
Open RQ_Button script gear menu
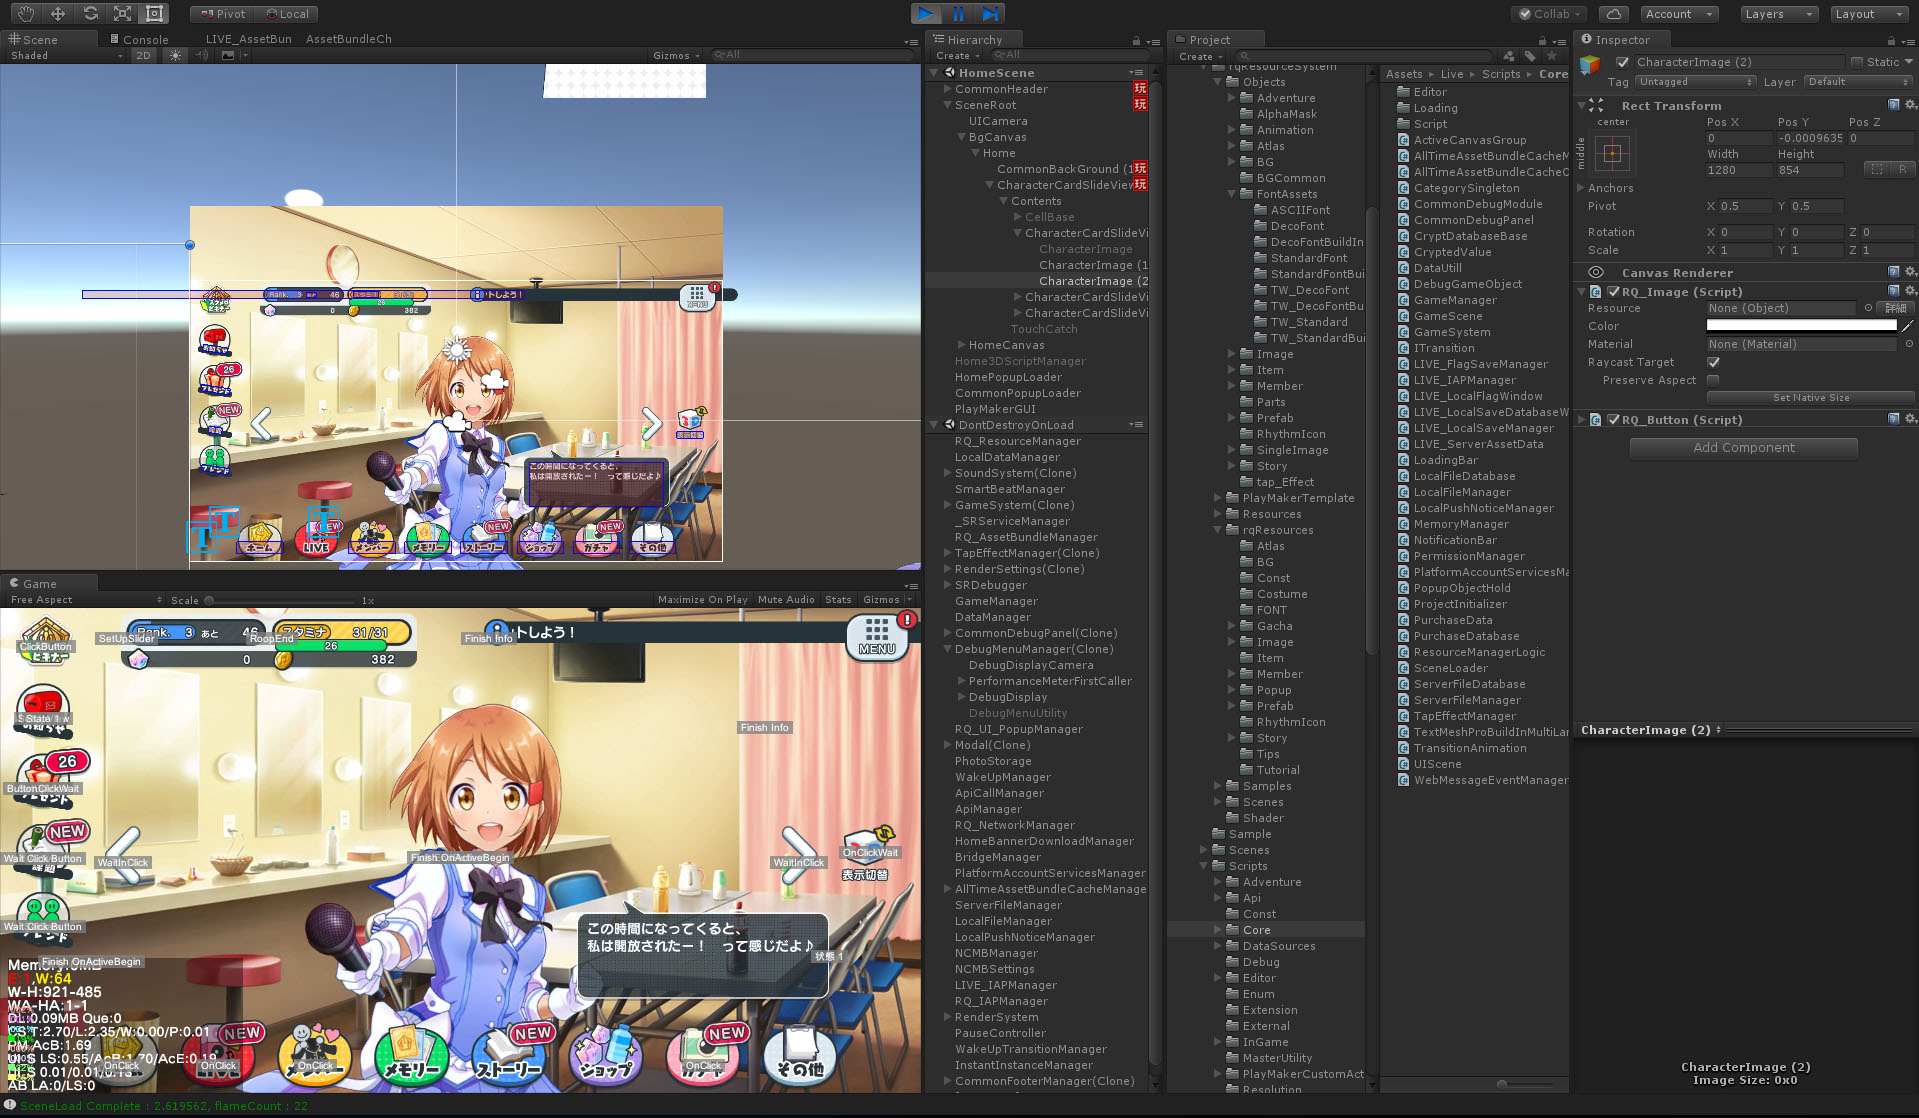pos(1910,419)
